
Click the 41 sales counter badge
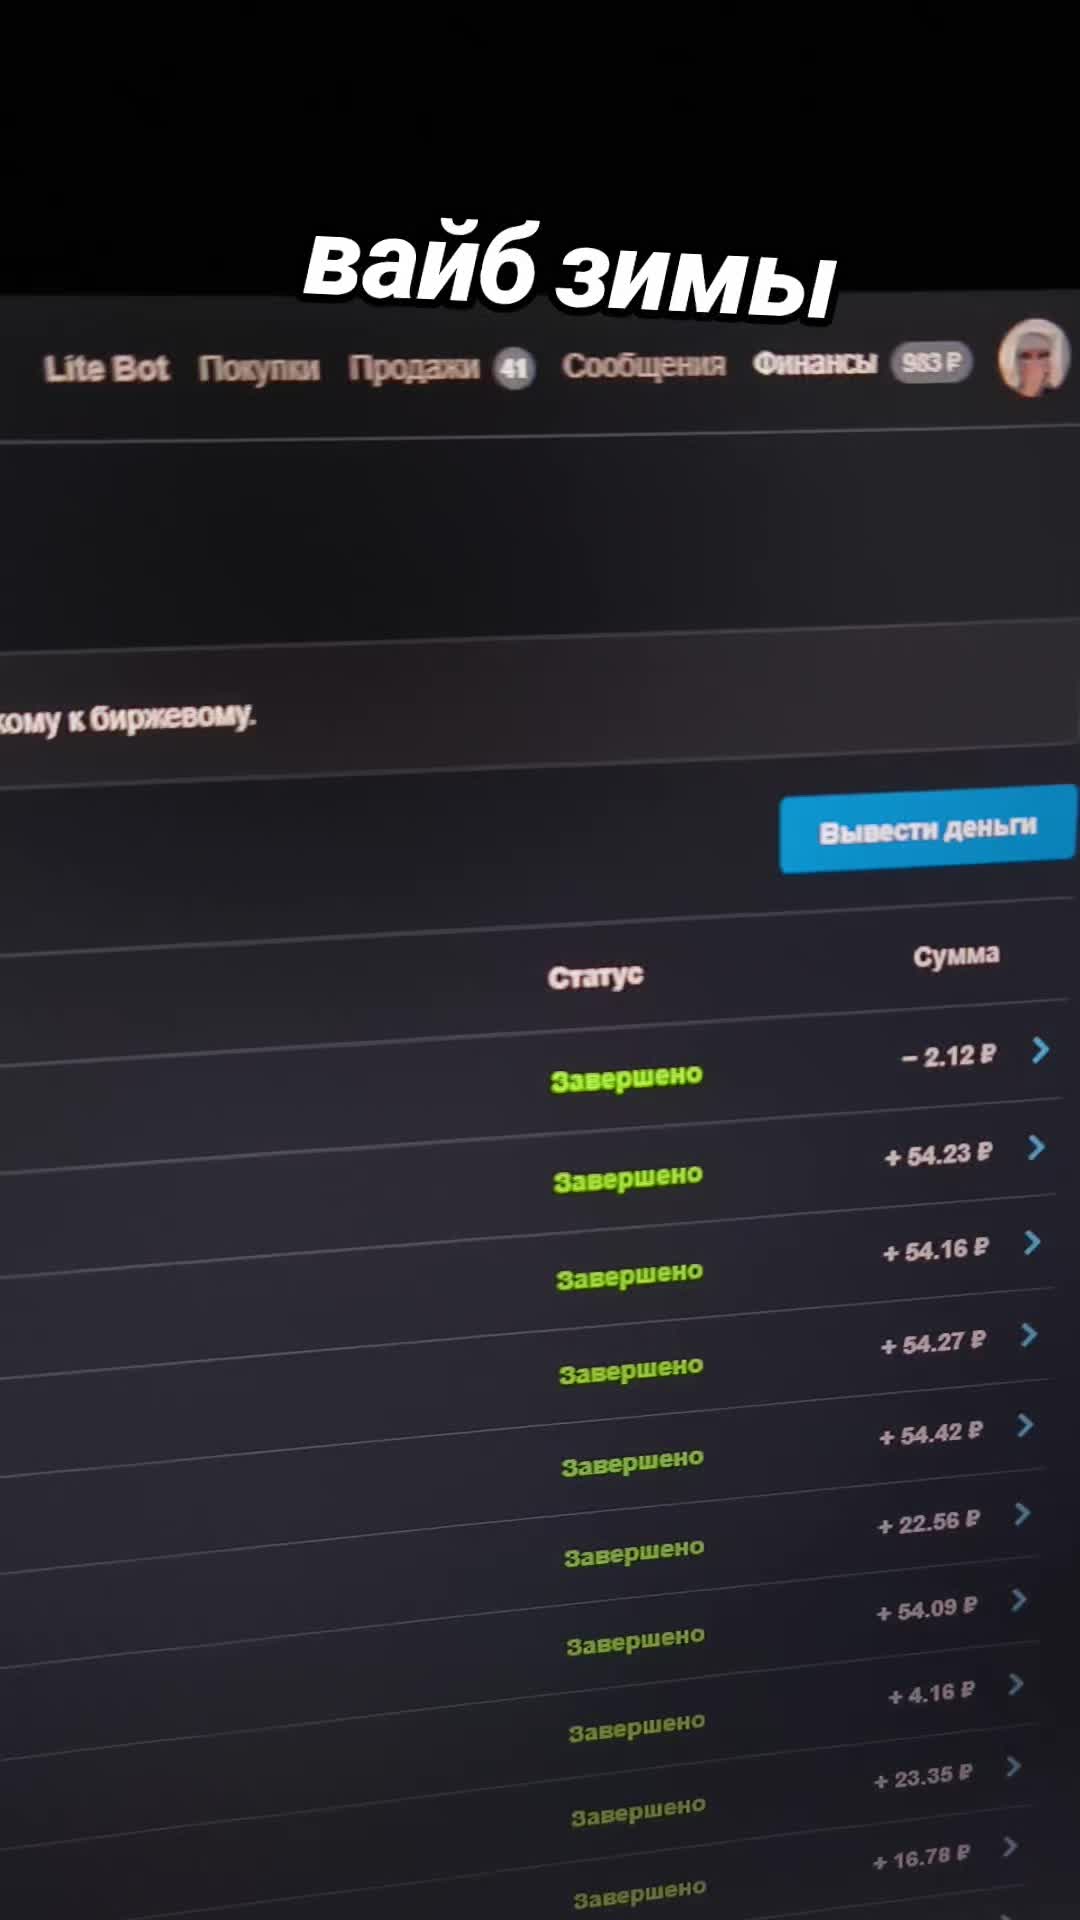514,370
